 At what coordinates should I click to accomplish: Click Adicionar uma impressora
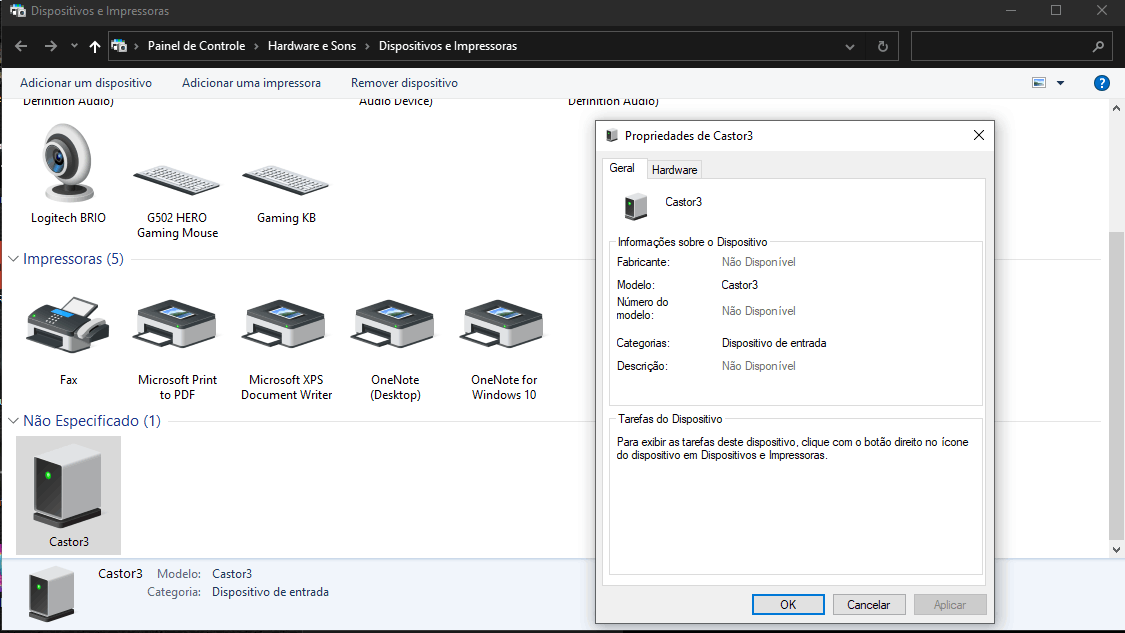coord(251,83)
